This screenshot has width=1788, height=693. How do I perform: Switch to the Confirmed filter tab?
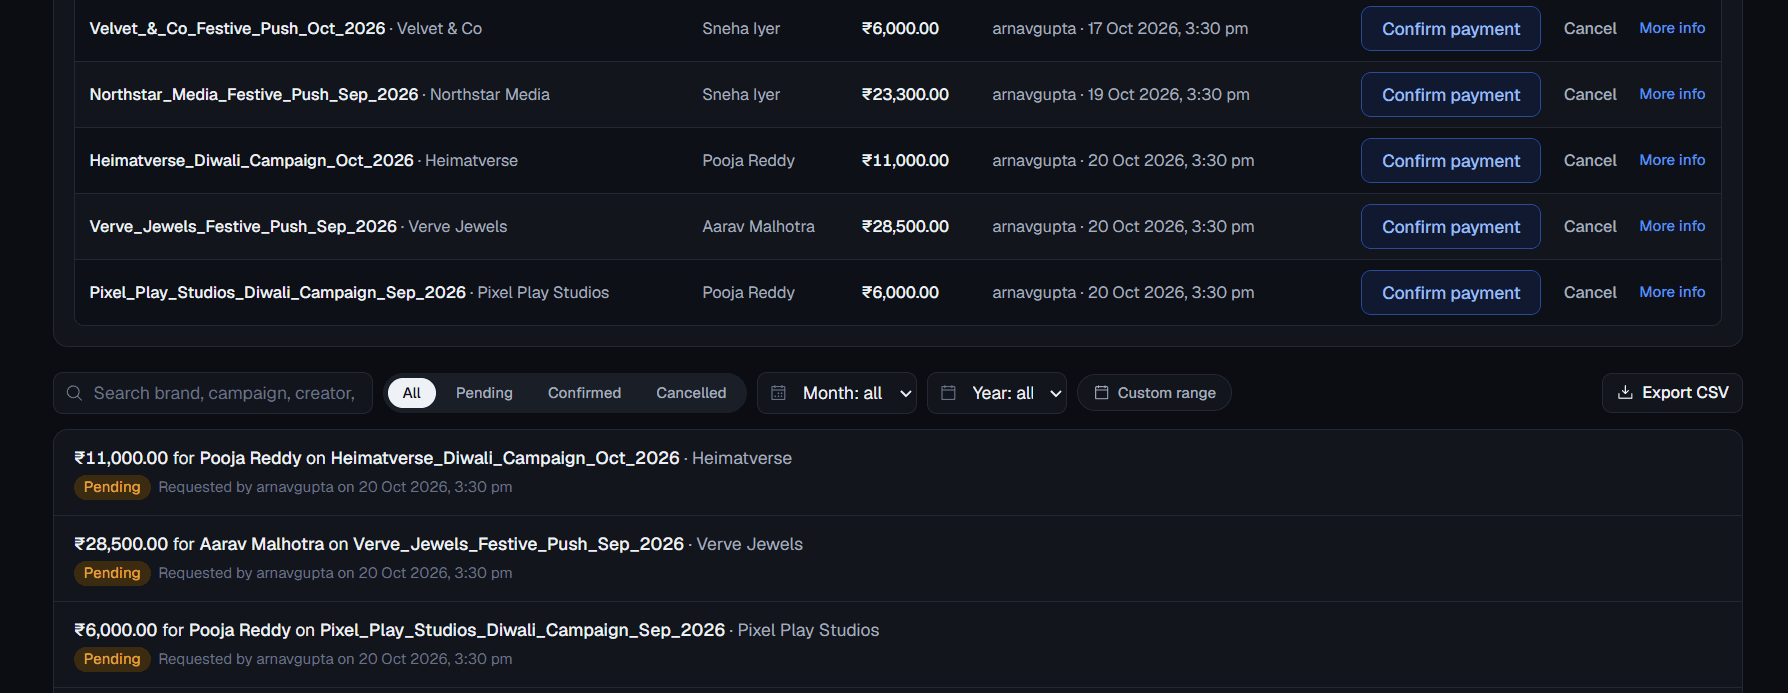pos(584,393)
